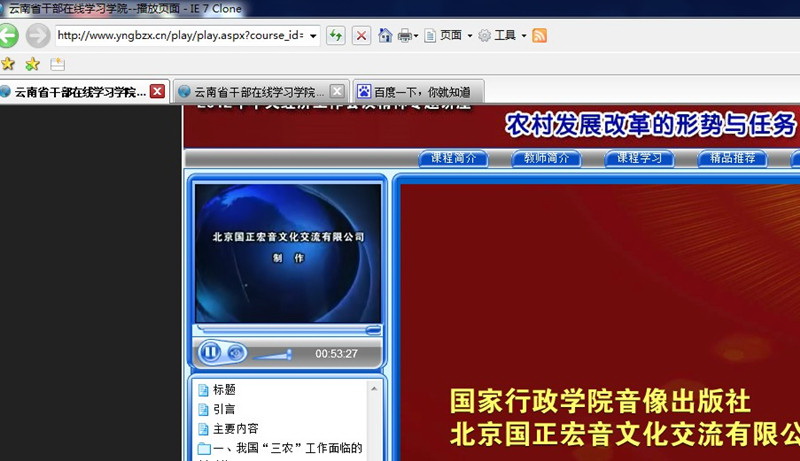Open the 工具 menu dropdown

pos(510,35)
